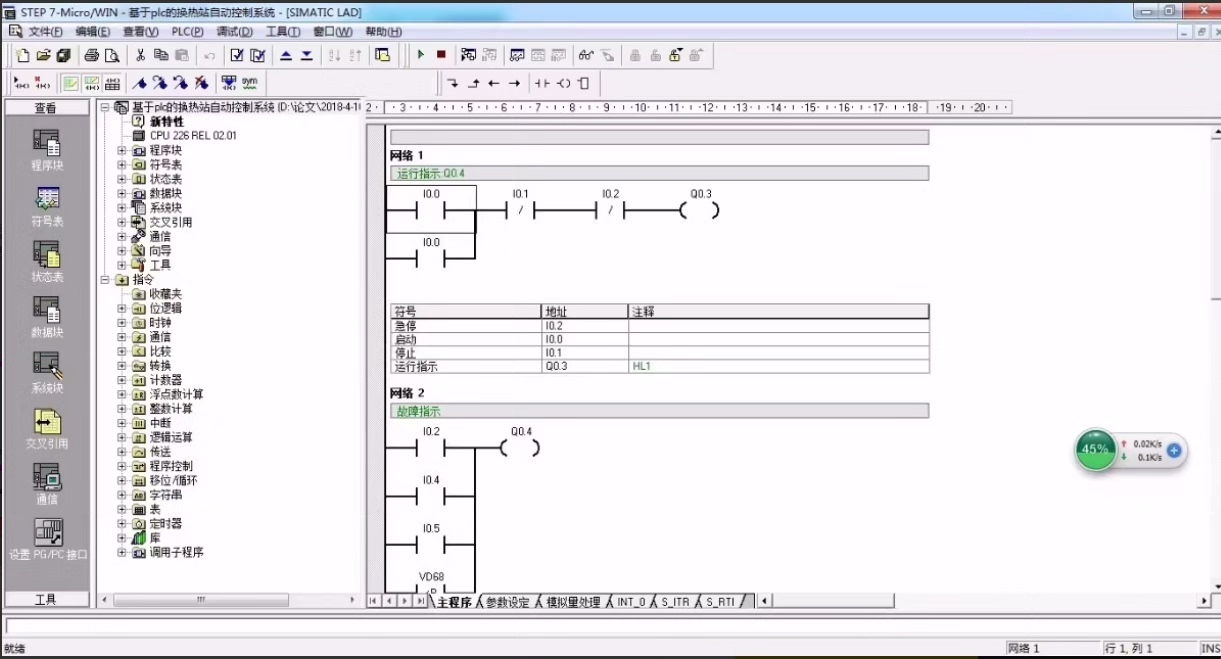Switch to the 参数设定 tab
Viewport: 1221px width, 659px height.
(x=508, y=602)
